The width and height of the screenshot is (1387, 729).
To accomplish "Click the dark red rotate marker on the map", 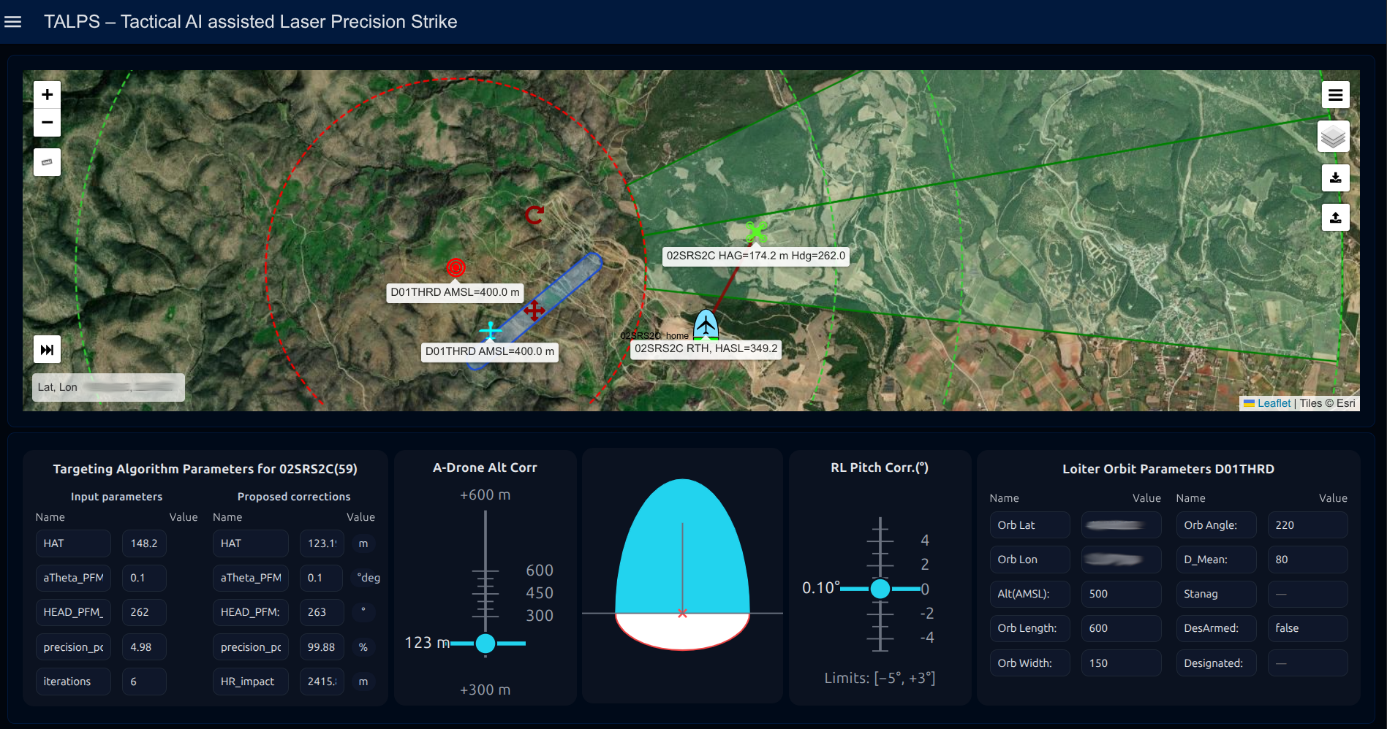I will (535, 214).
